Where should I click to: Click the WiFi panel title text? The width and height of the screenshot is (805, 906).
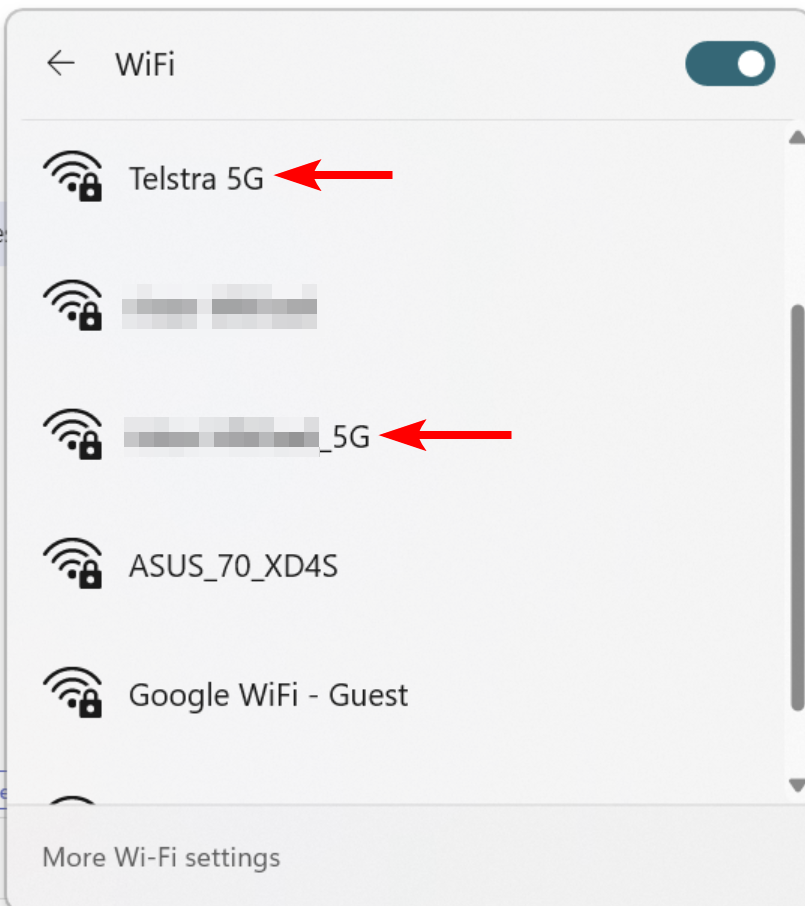pos(145,64)
